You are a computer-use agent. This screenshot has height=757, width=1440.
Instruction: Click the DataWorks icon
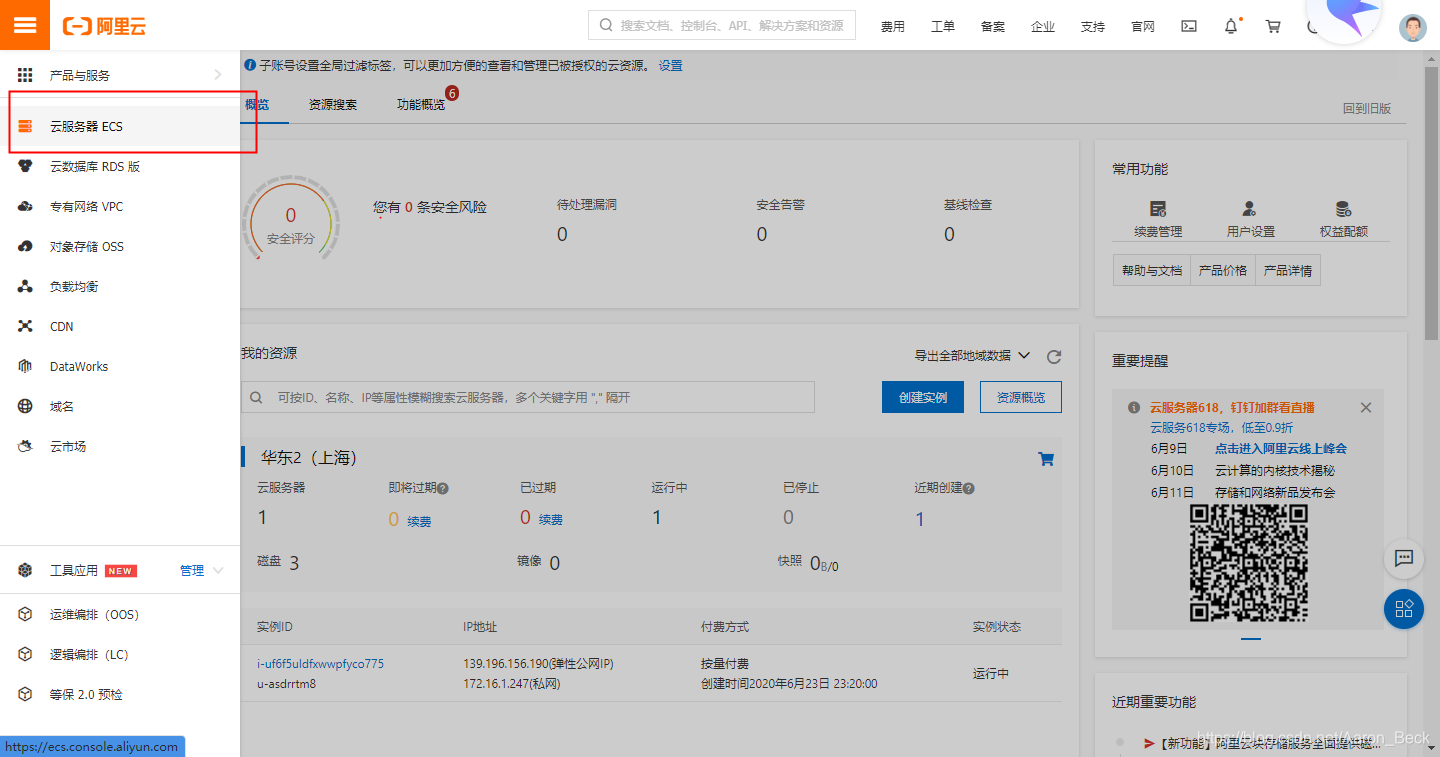pos(25,367)
